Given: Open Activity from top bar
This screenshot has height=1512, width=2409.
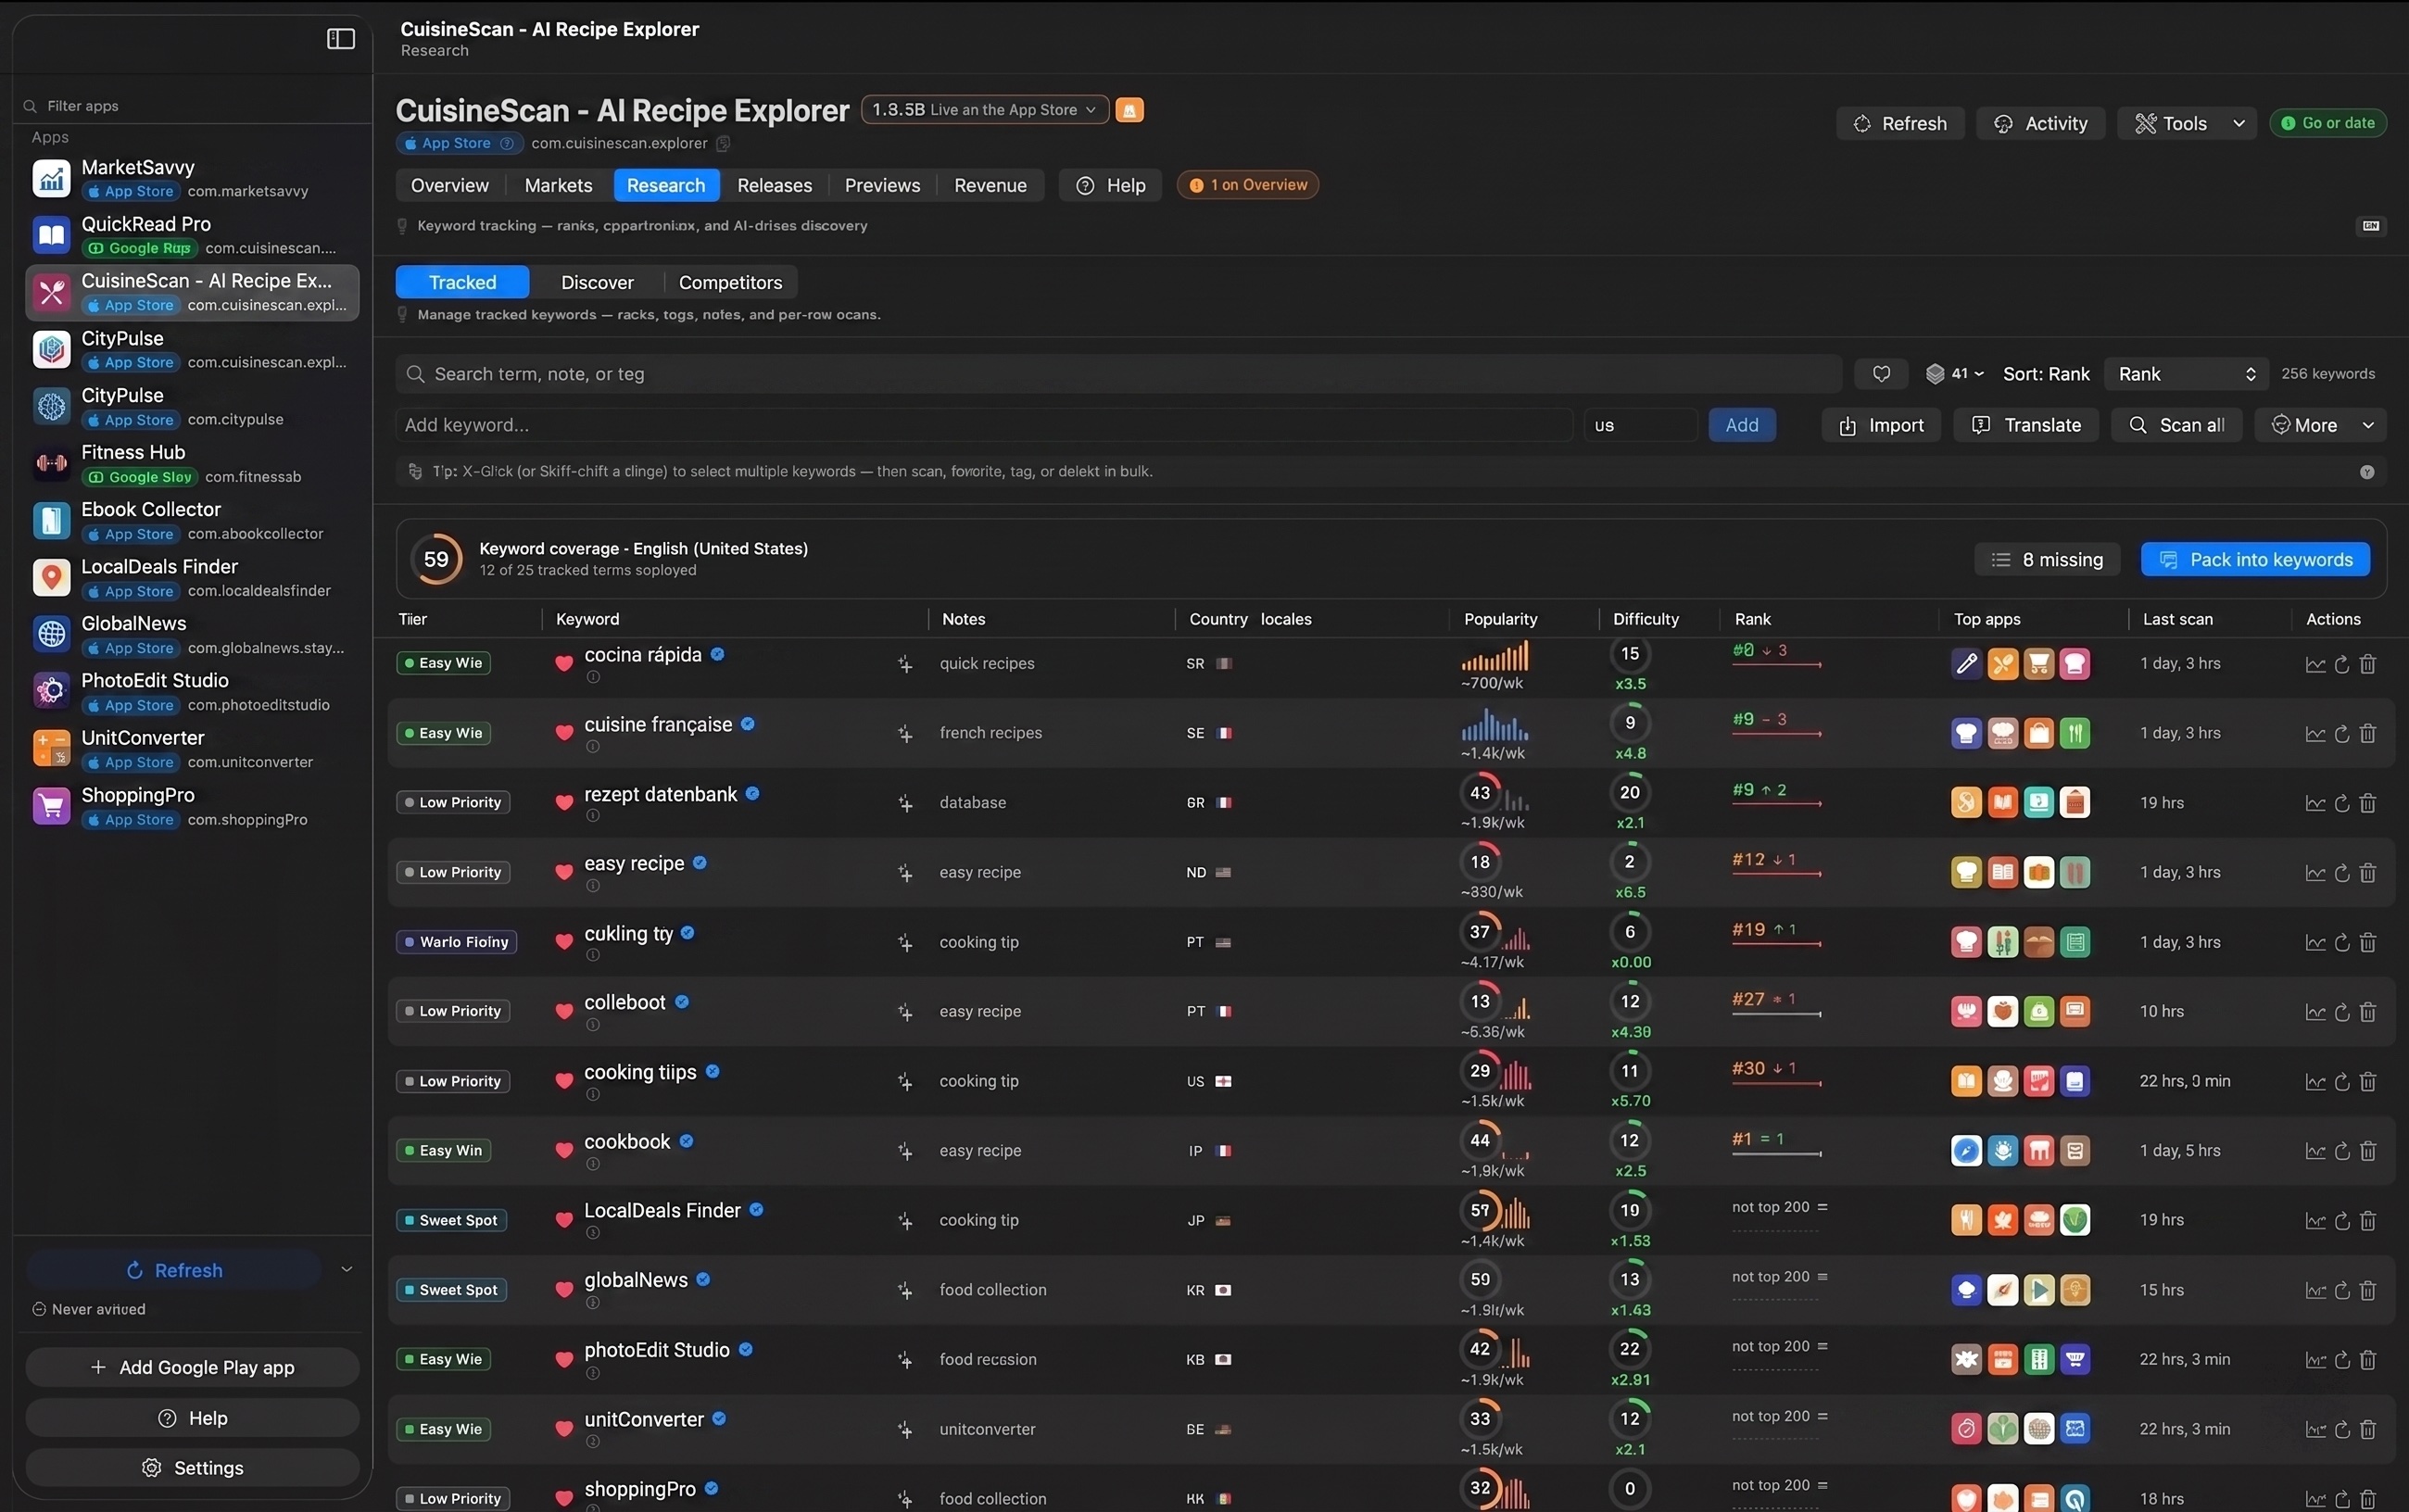Looking at the screenshot, I should coord(2040,124).
